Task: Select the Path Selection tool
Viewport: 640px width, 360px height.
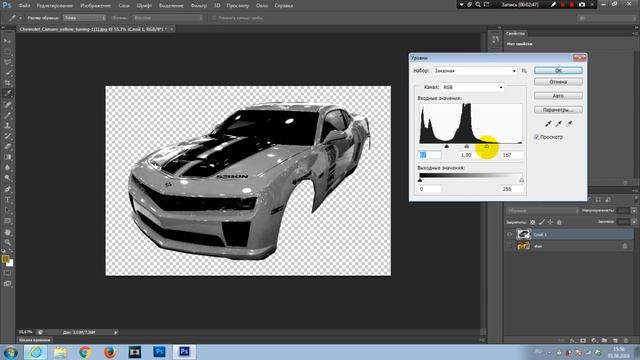Action: pos(7,210)
